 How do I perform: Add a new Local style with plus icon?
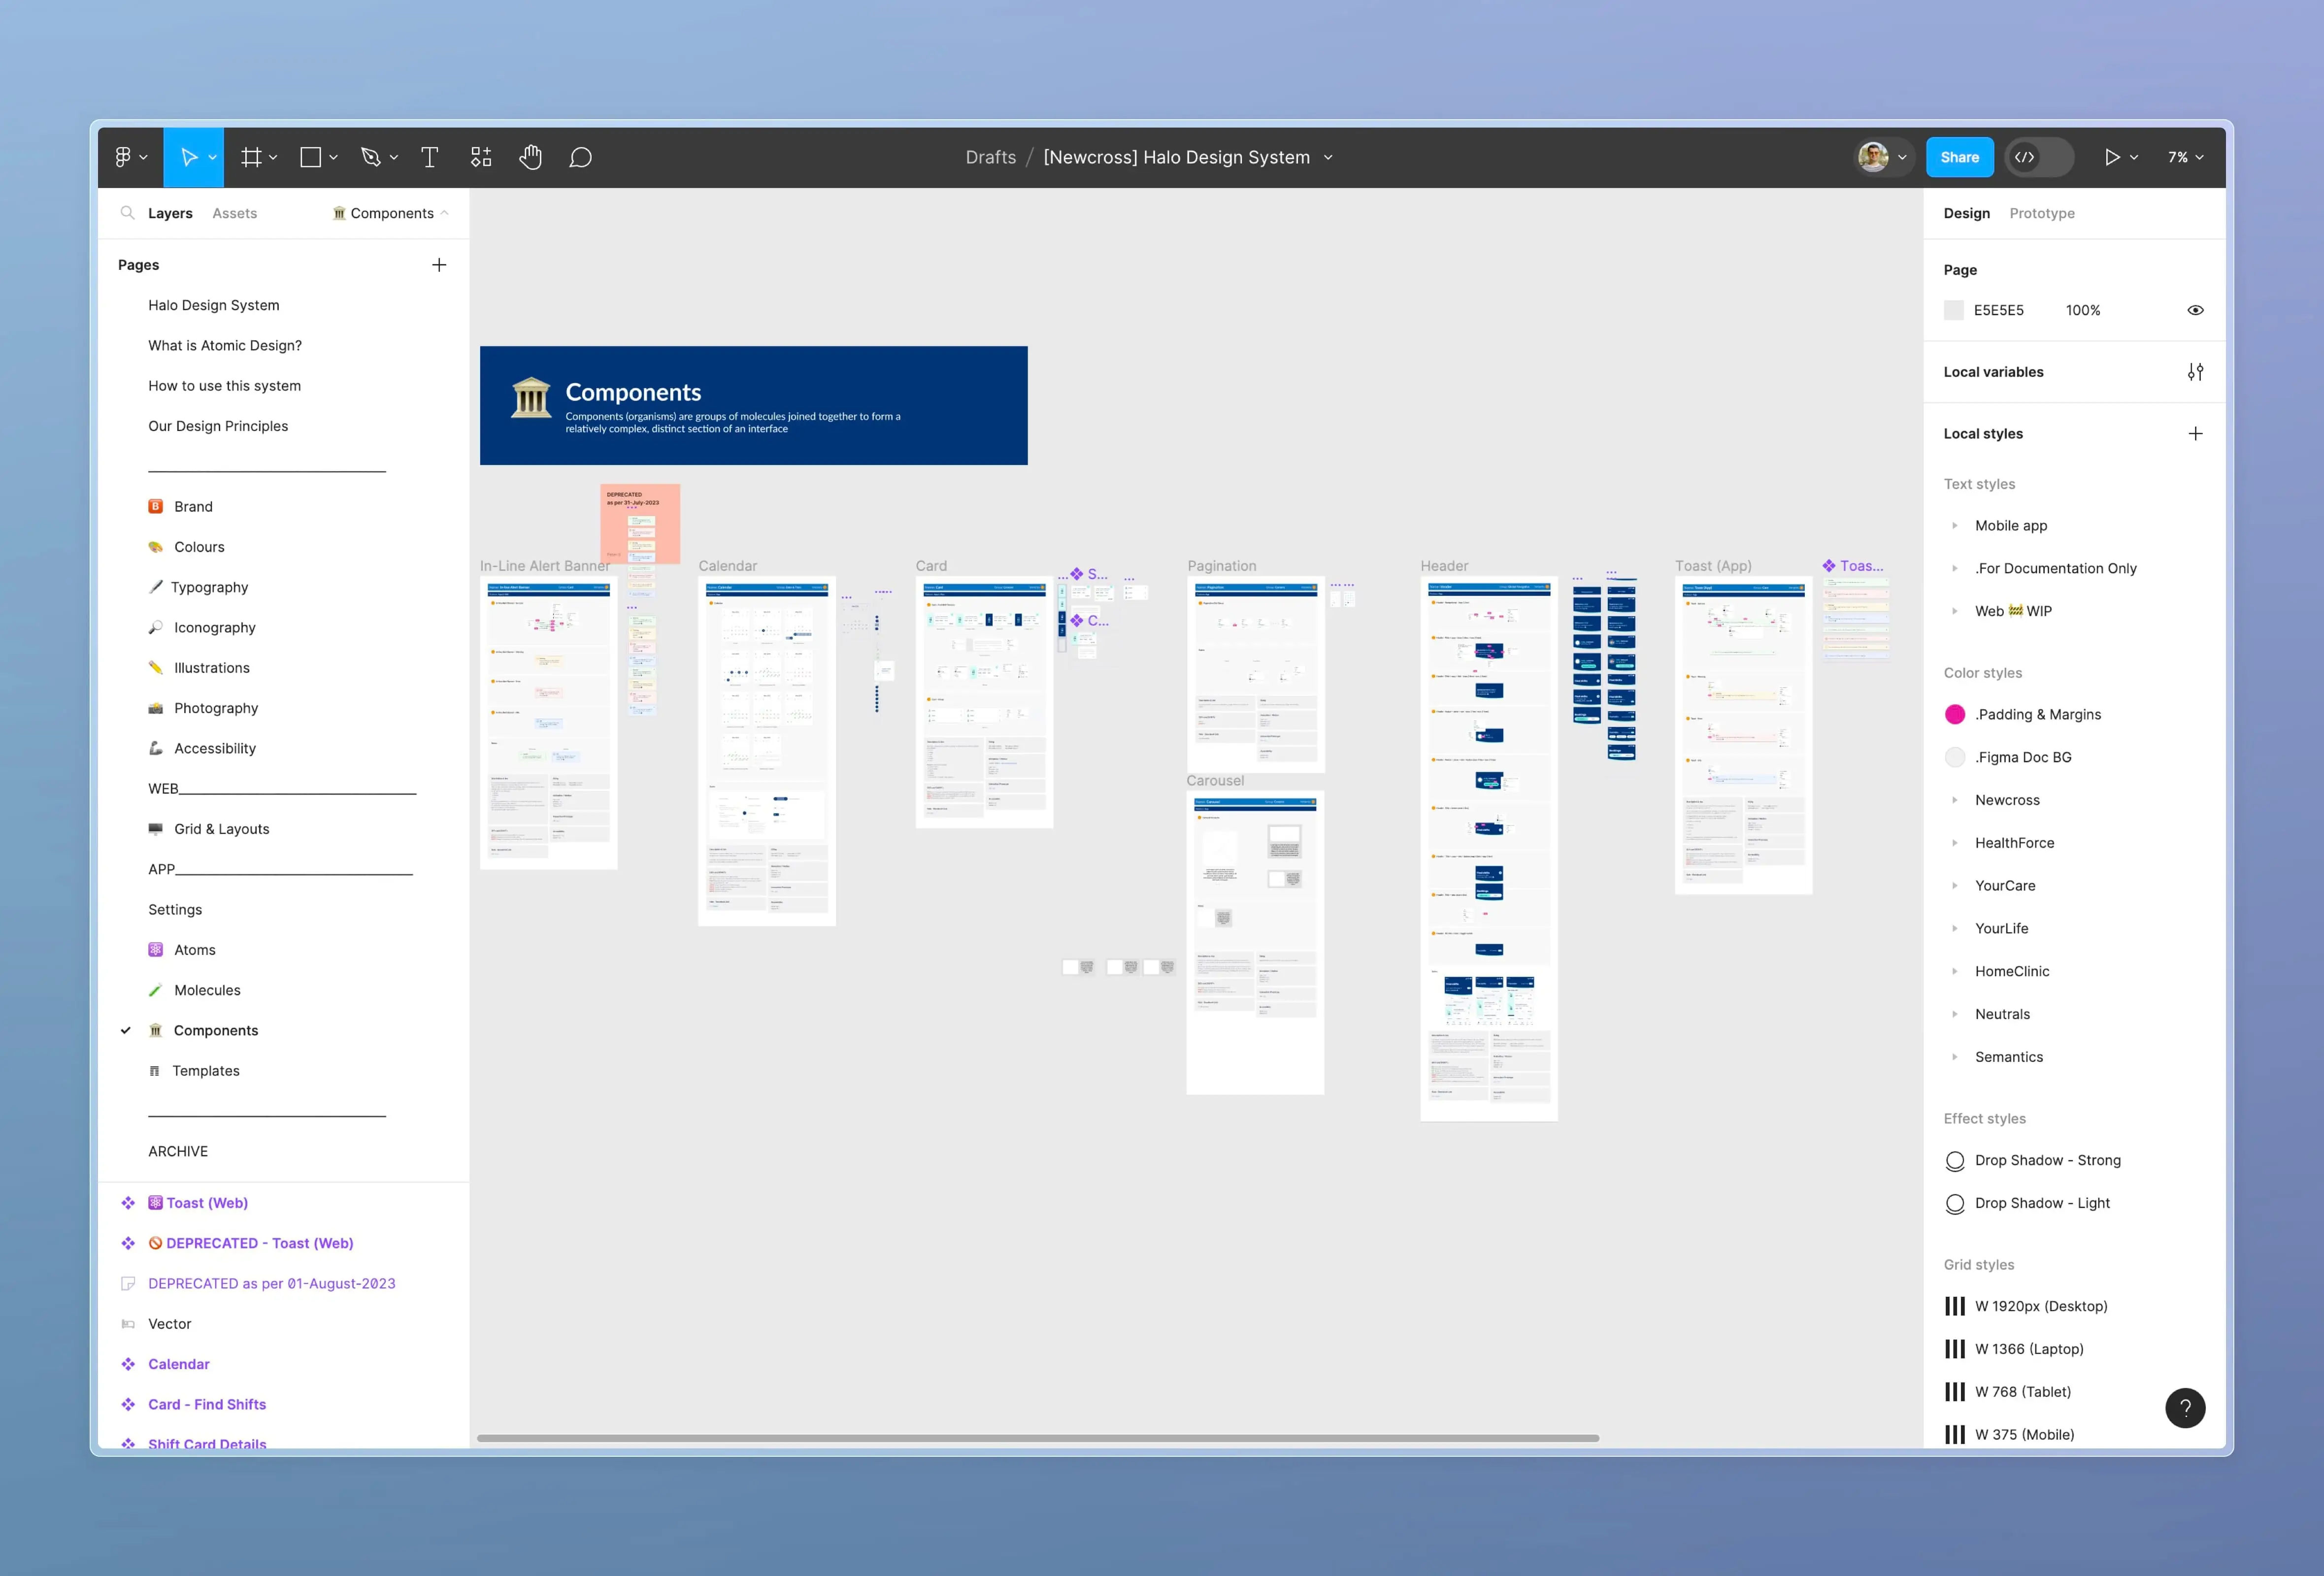click(x=2197, y=433)
